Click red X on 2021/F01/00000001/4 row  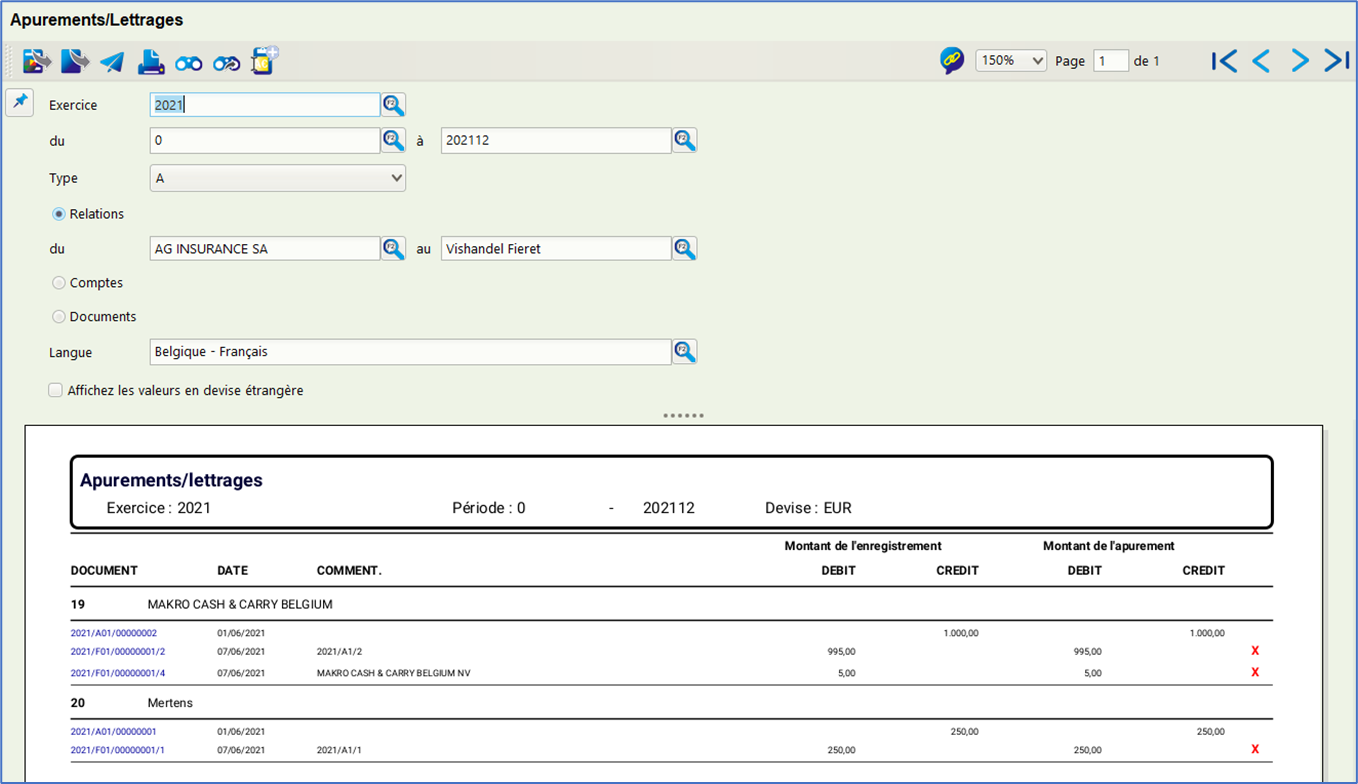coord(1255,673)
